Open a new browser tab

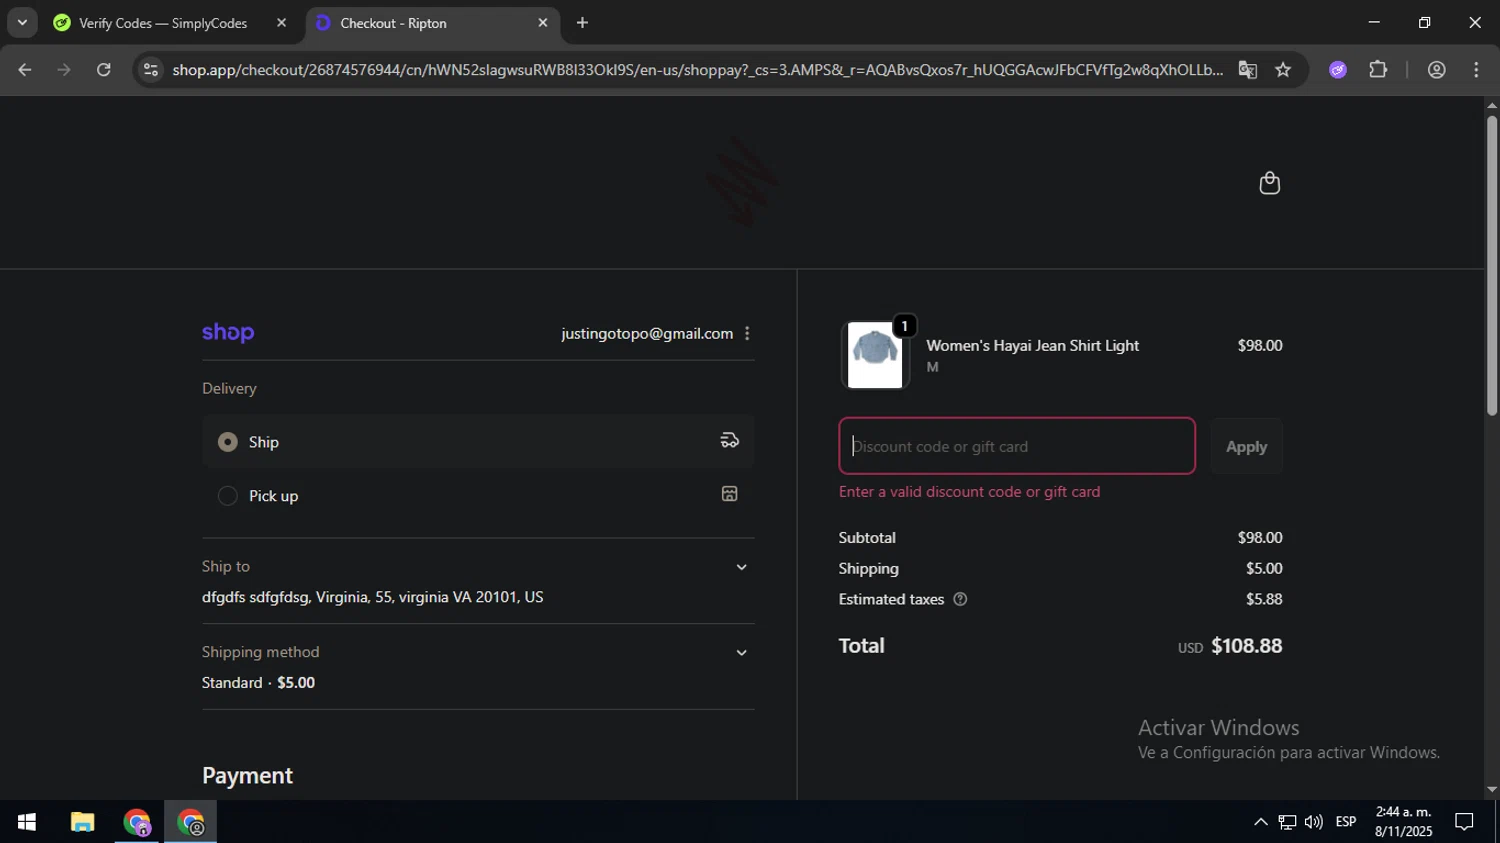pyautogui.click(x=582, y=23)
